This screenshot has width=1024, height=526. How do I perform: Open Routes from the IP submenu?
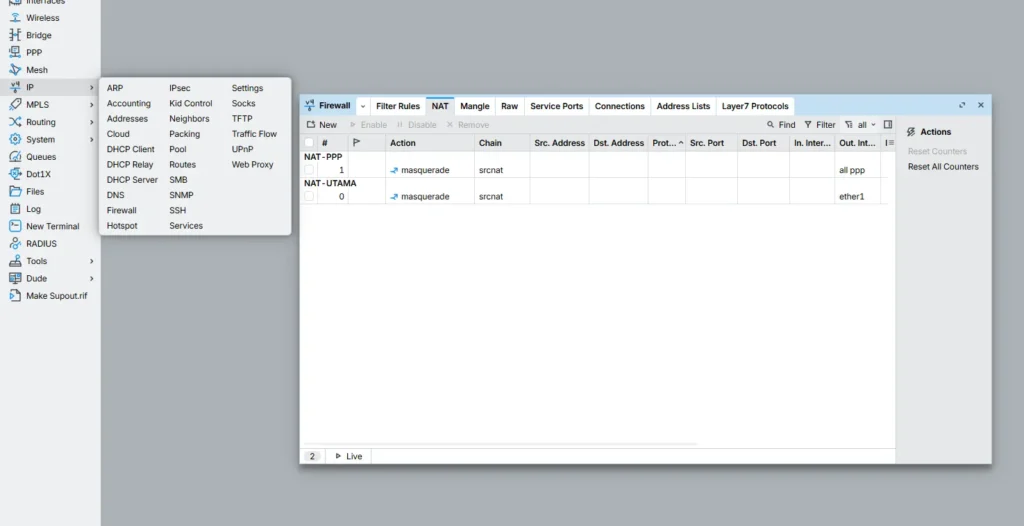tap(182, 165)
